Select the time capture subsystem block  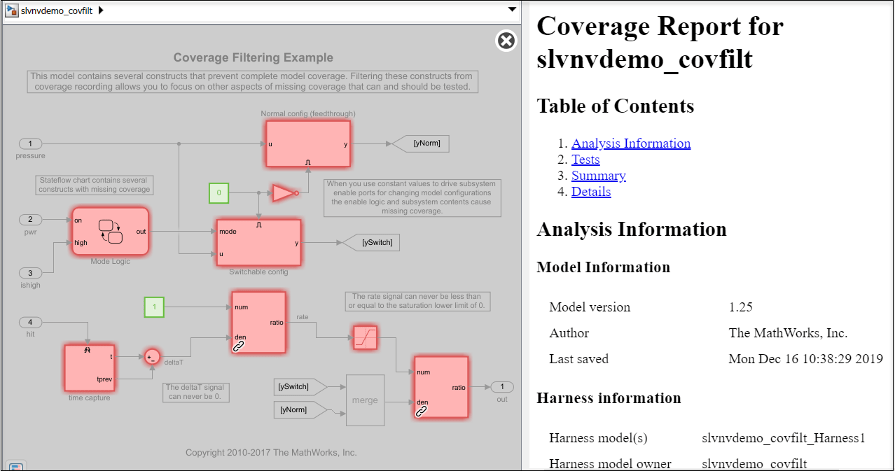[90, 368]
